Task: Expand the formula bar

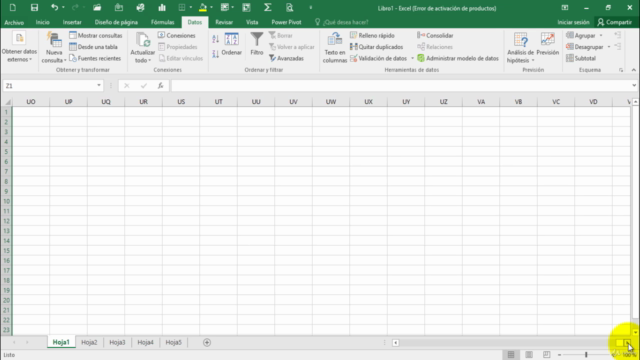Action: [634, 85]
